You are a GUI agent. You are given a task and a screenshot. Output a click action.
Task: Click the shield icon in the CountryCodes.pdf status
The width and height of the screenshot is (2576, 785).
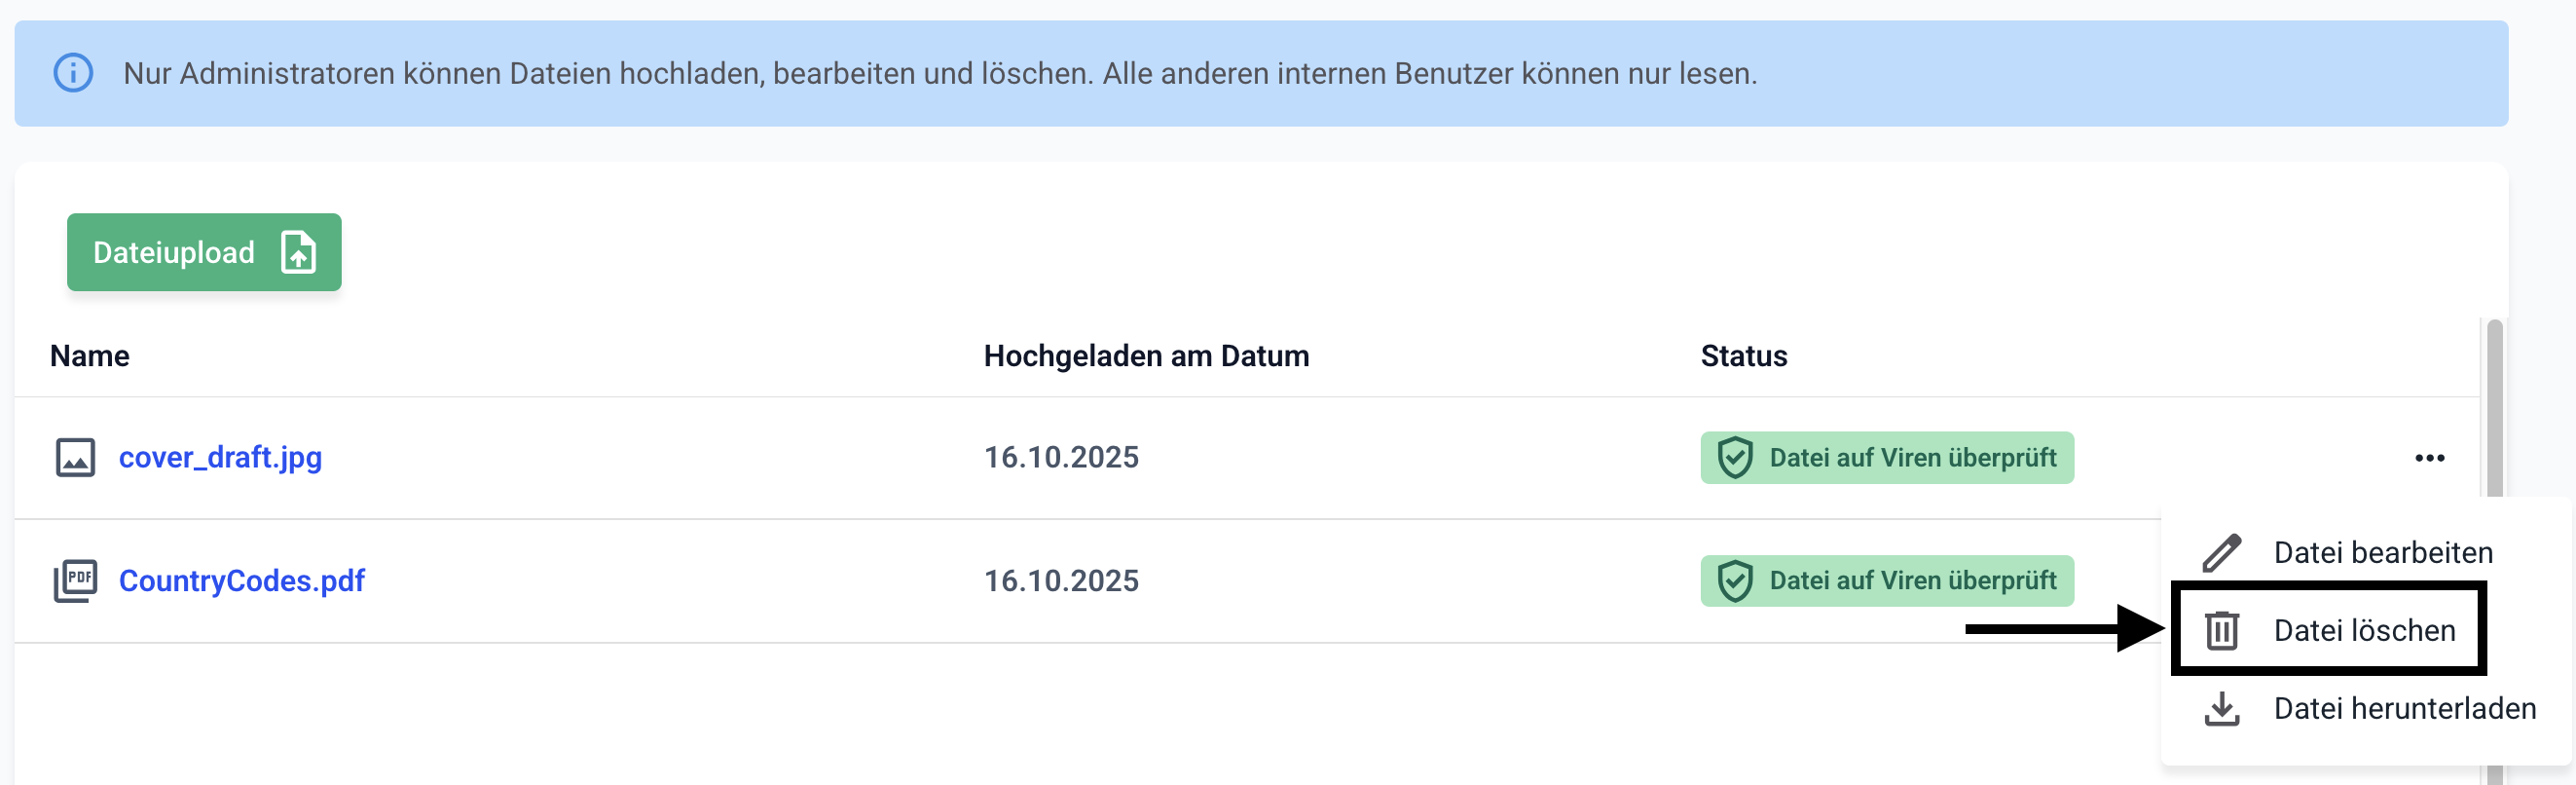pyautogui.click(x=1735, y=581)
